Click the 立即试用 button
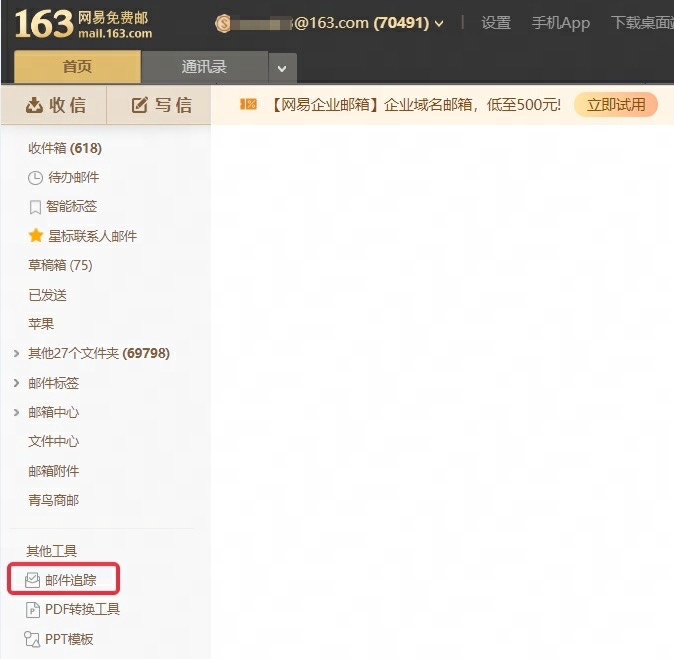674x659 pixels. (x=616, y=104)
